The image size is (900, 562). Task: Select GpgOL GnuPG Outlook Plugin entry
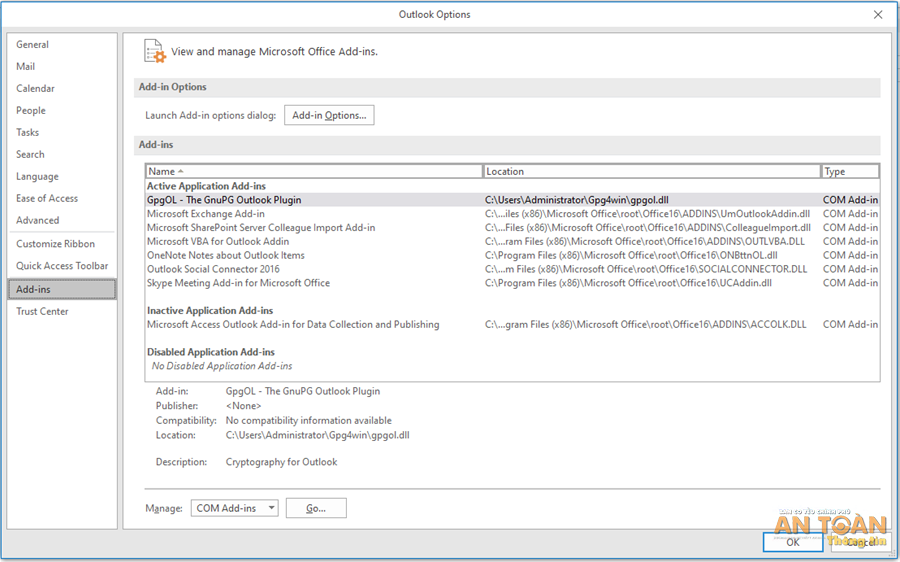coord(224,200)
